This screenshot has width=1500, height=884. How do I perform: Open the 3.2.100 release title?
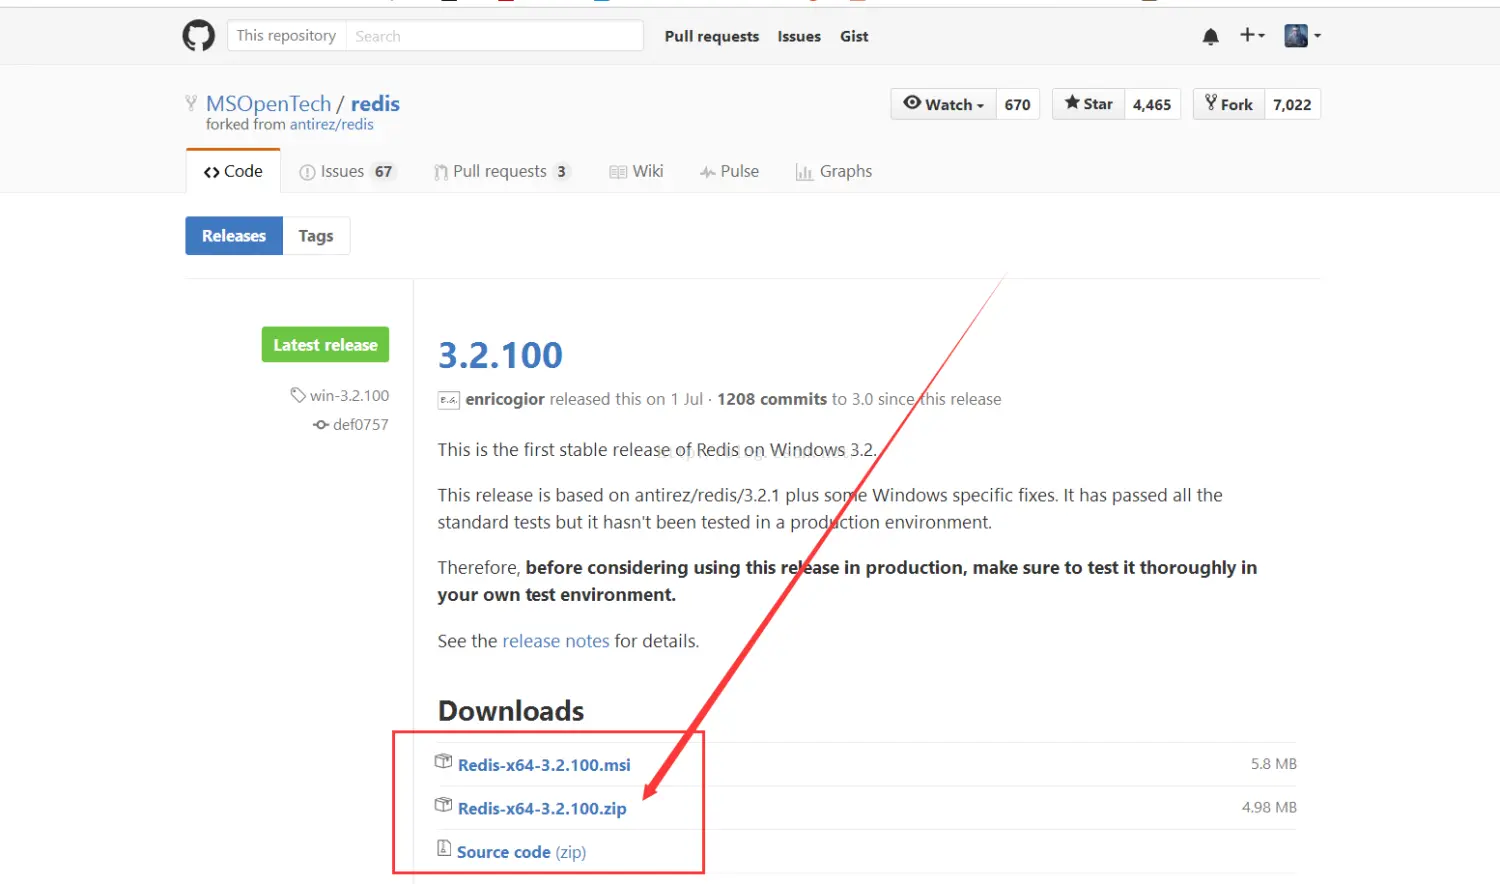pos(500,355)
